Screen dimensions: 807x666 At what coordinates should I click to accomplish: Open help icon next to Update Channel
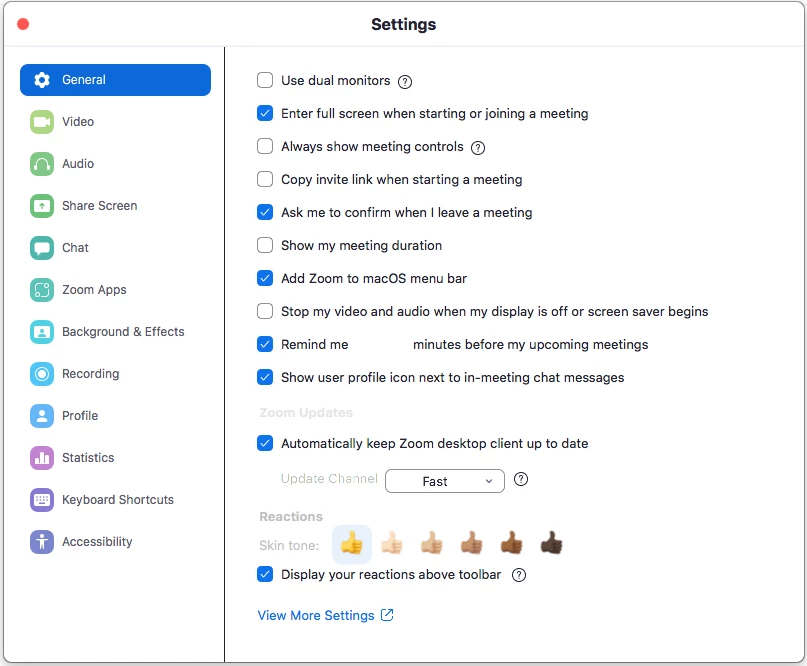coord(521,479)
